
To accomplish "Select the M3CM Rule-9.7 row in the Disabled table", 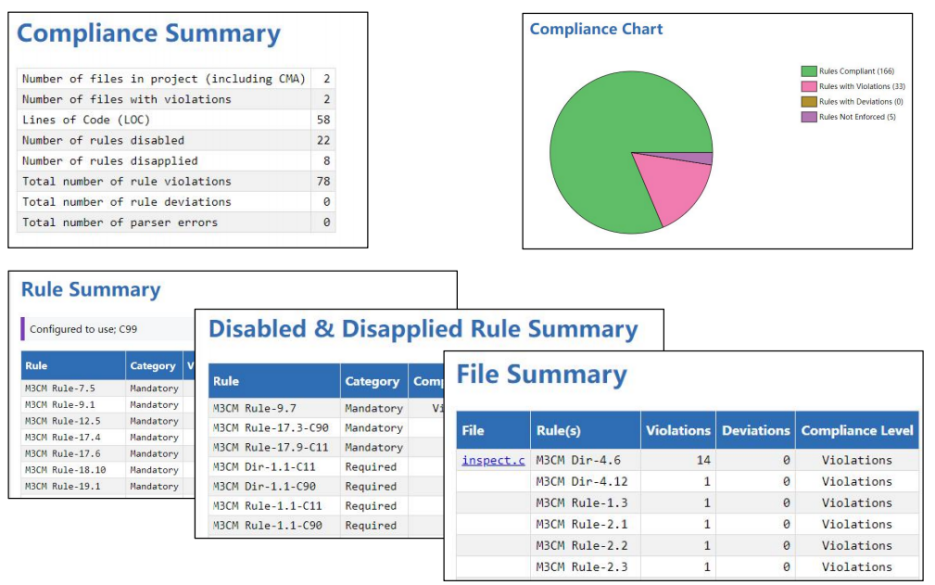I will tap(253, 408).
